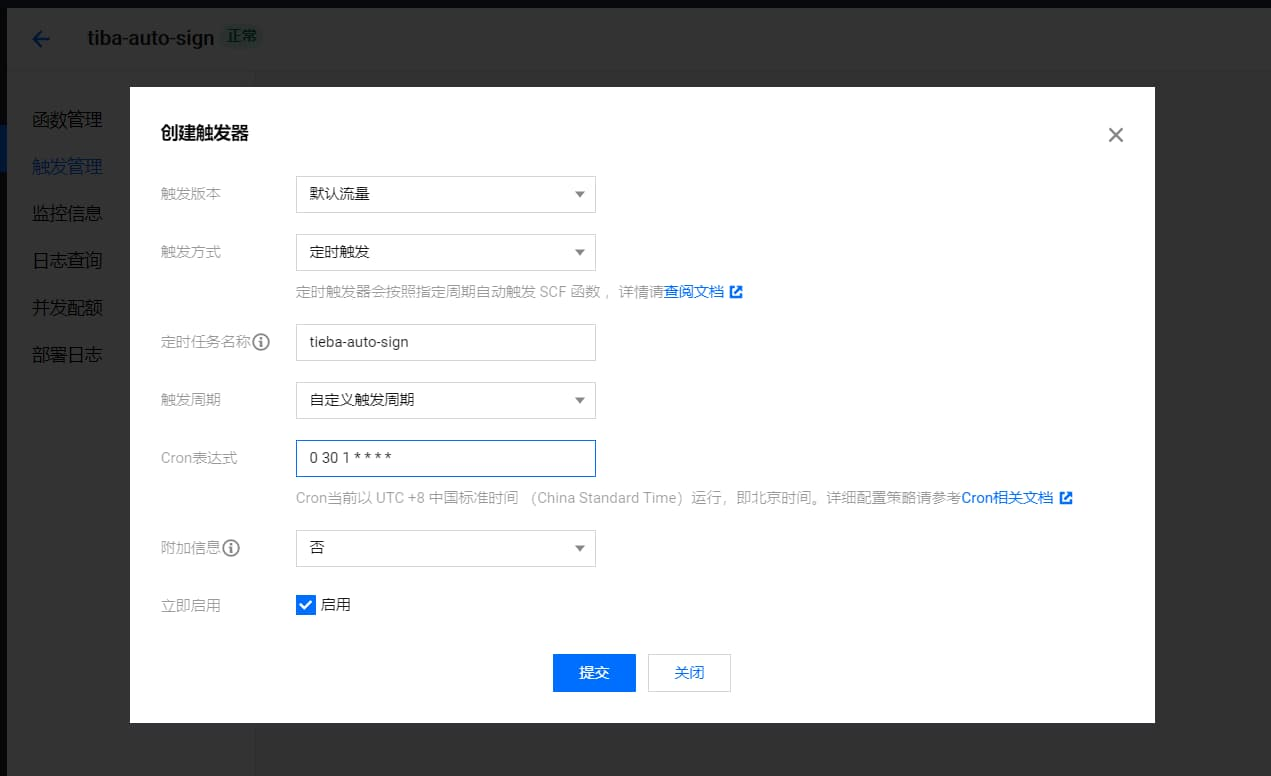Open the tooltip info icon beside 定时任务名称
This screenshot has width=1271, height=776.
(261, 342)
